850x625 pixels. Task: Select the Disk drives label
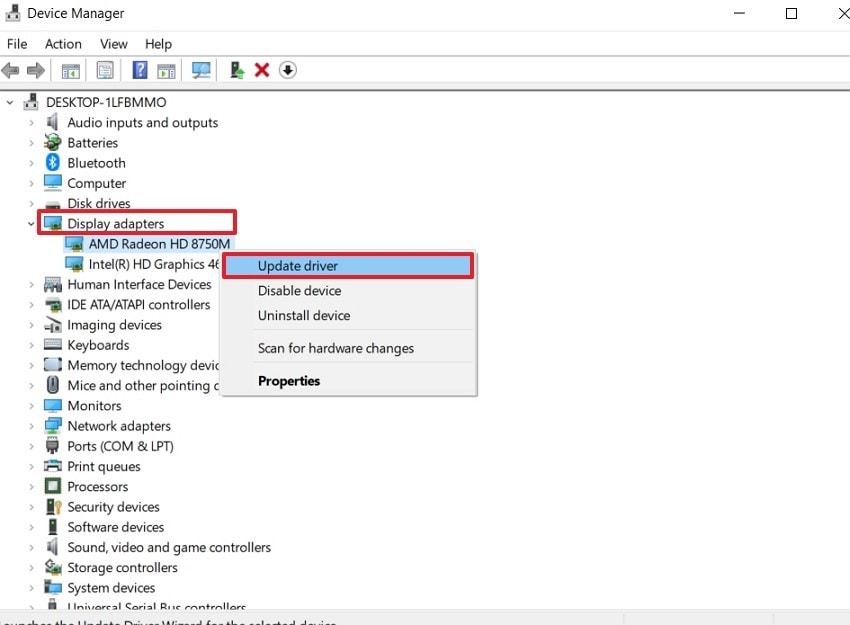99,203
